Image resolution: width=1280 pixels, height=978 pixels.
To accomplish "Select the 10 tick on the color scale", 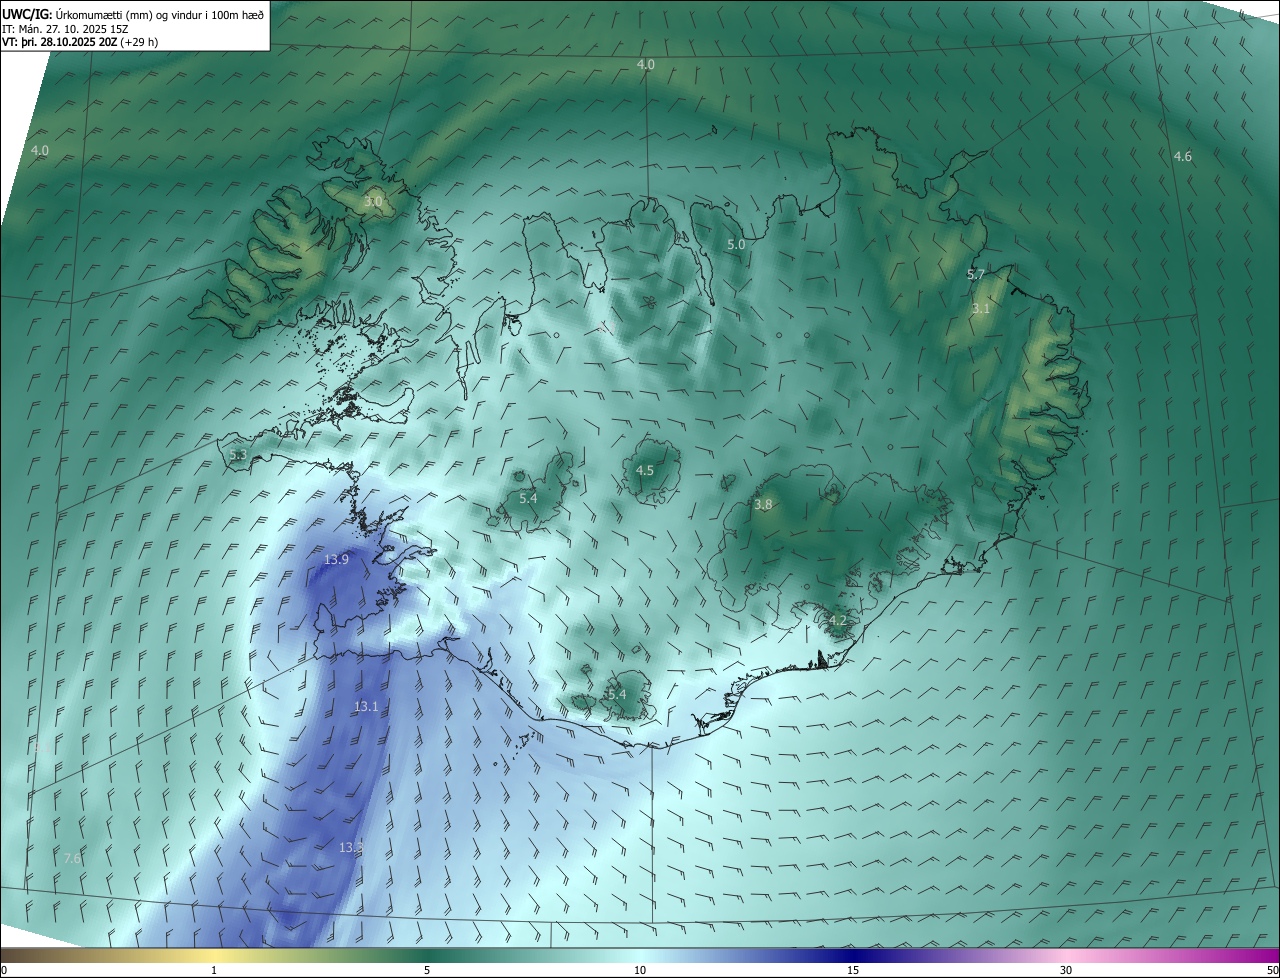I will pos(640,970).
